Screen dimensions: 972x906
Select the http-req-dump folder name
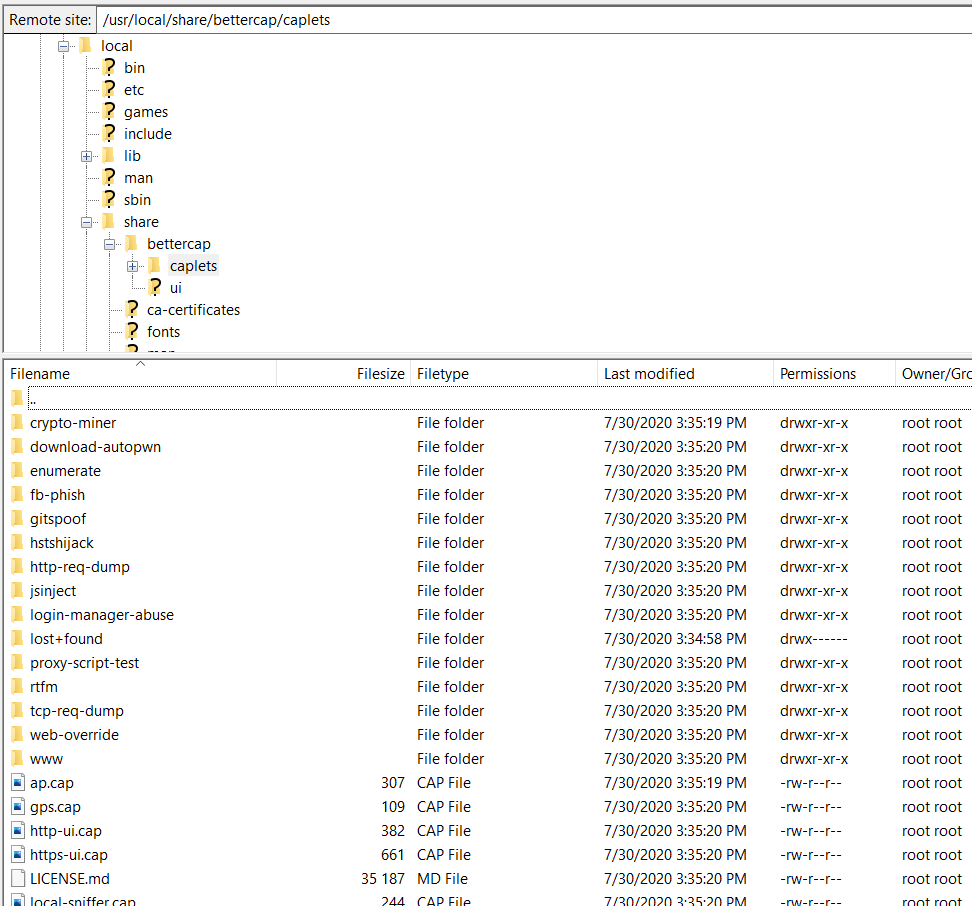pos(80,567)
